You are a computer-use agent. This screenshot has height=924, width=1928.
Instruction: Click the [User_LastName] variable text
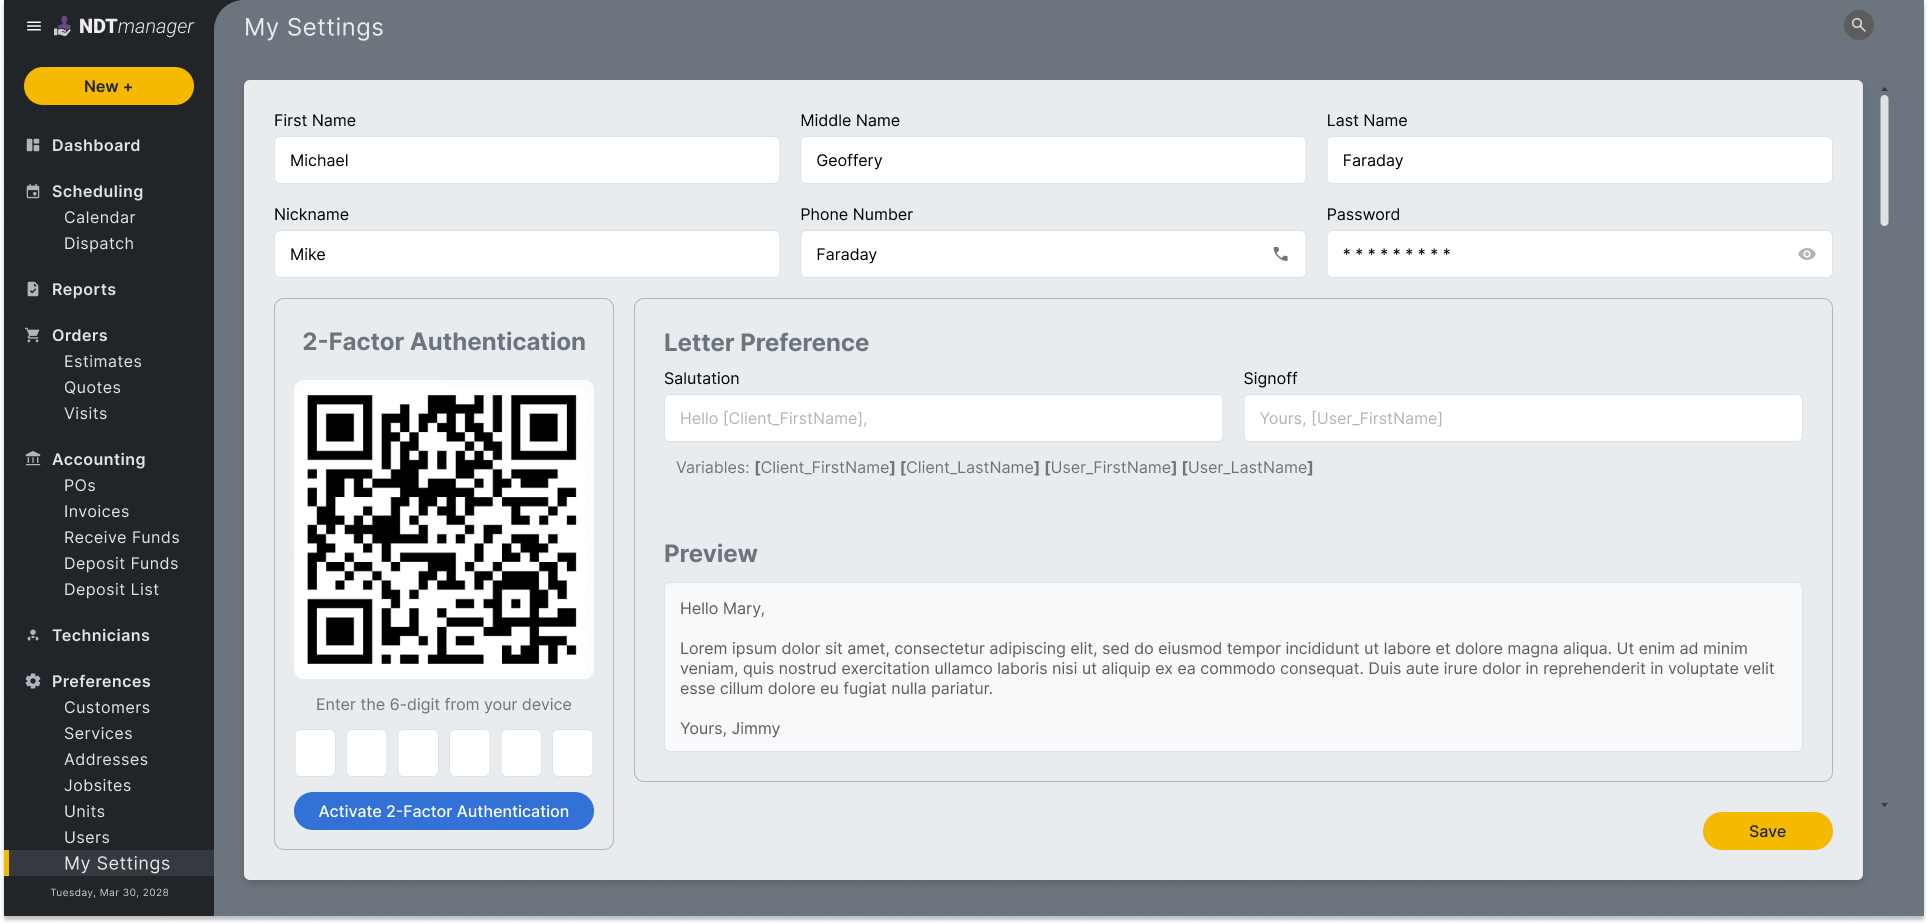pos(1247,467)
